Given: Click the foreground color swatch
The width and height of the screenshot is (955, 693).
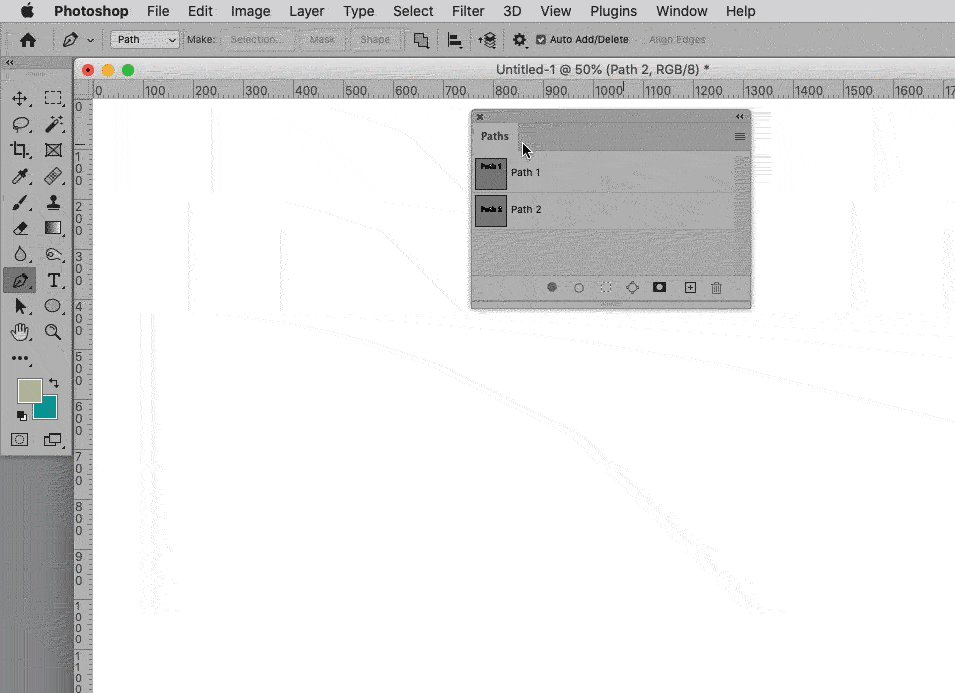Looking at the screenshot, I should (x=29, y=391).
